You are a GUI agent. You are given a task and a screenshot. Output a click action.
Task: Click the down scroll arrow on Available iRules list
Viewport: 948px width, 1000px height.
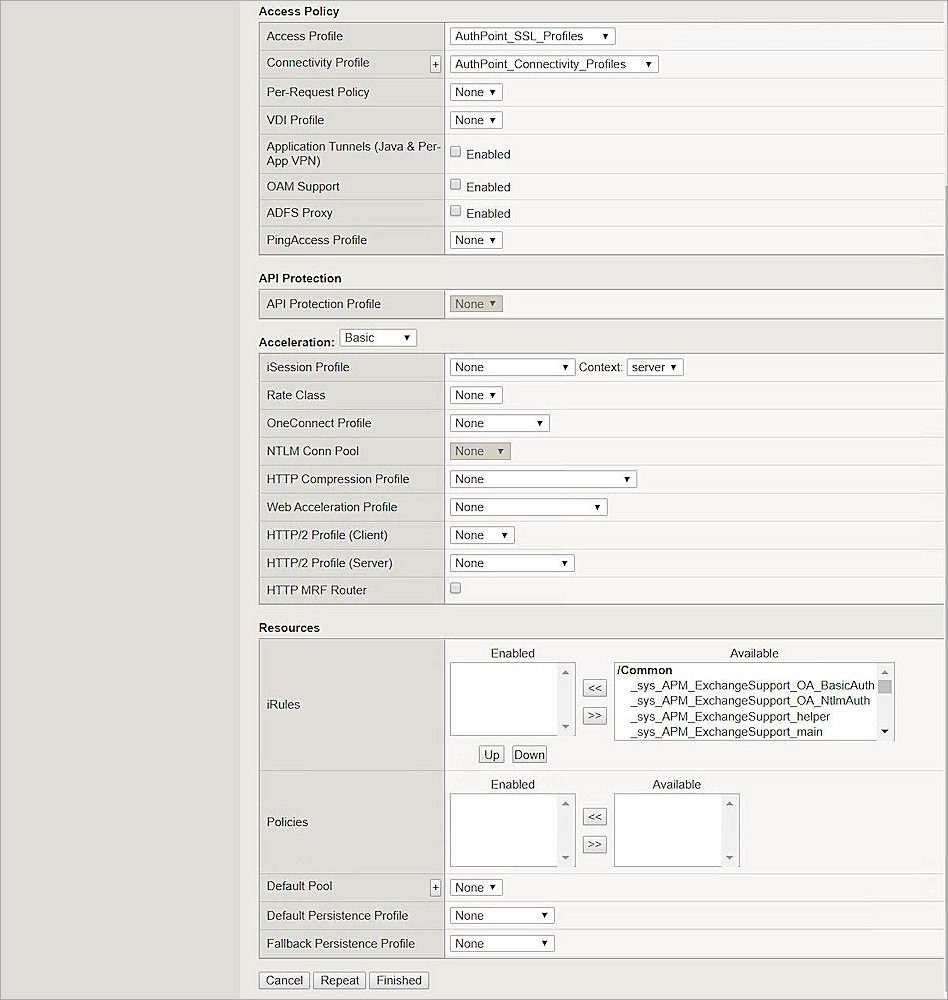(884, 732)
